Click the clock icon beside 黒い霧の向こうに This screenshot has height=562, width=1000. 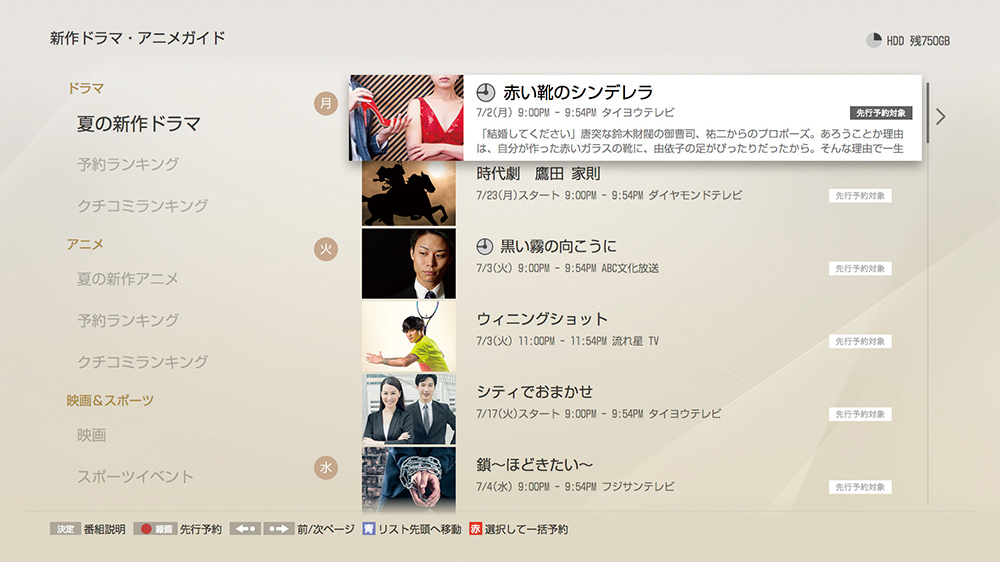[486, 246]
